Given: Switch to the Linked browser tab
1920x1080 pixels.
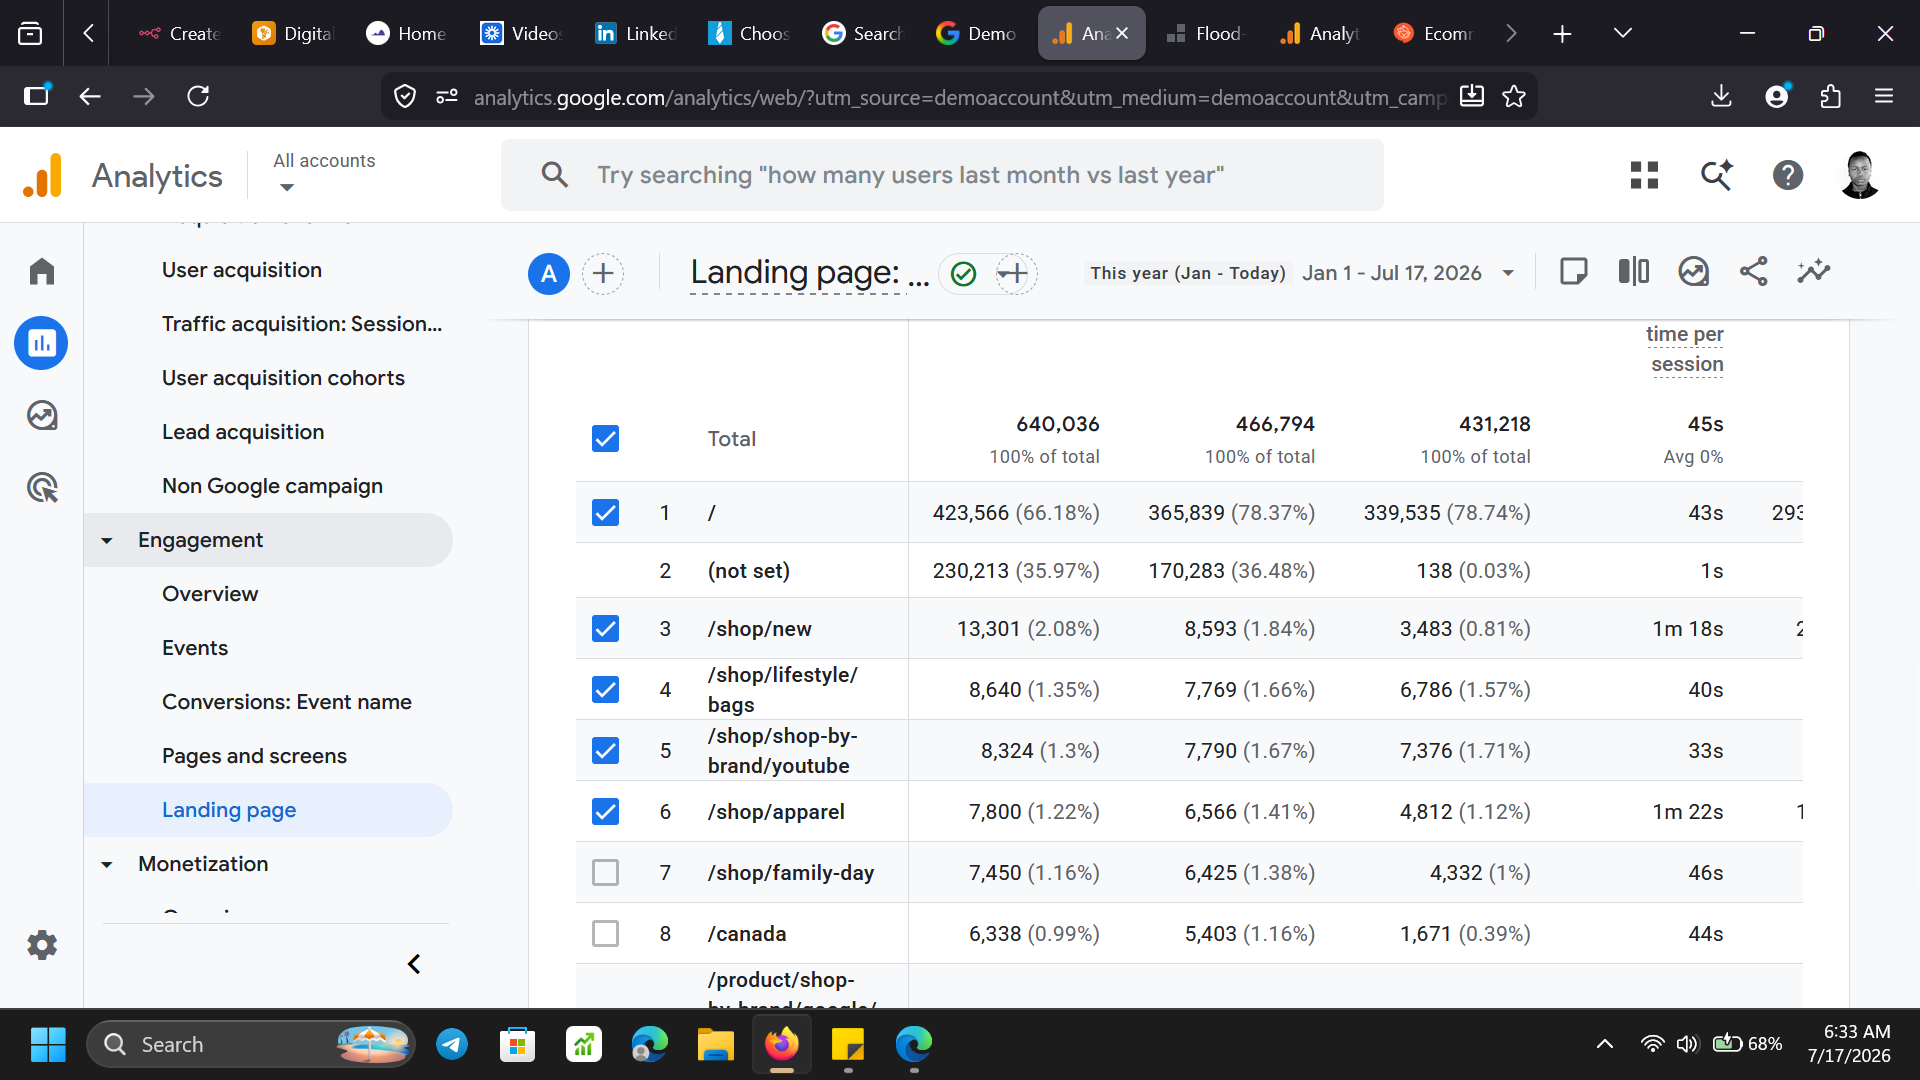Looking at the screenshot, I should 636,33.
